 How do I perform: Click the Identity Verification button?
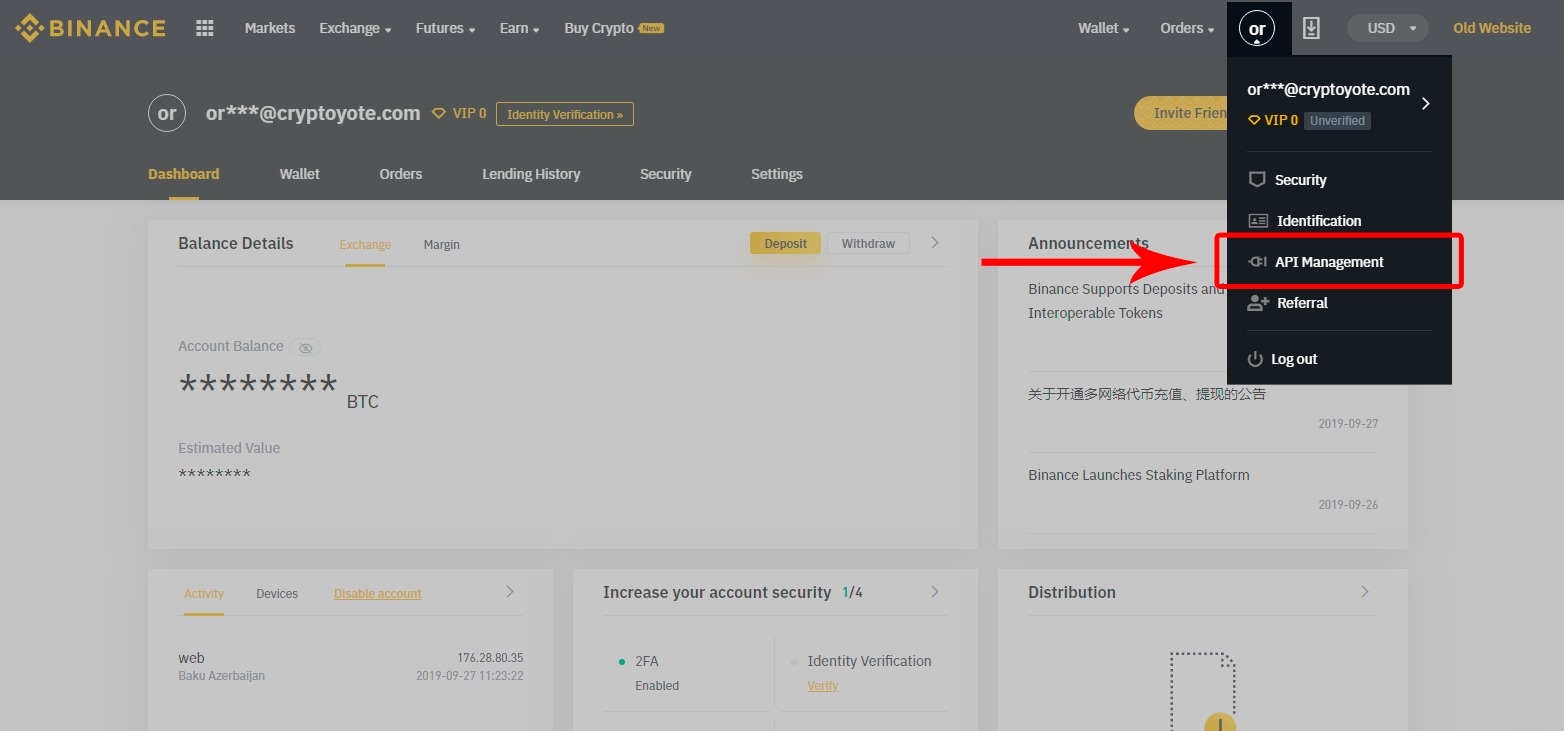(565, 114)
